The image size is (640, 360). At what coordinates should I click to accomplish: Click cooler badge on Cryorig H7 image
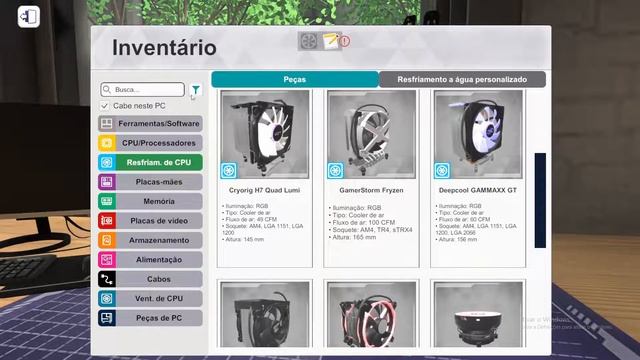tap(229, 171)
